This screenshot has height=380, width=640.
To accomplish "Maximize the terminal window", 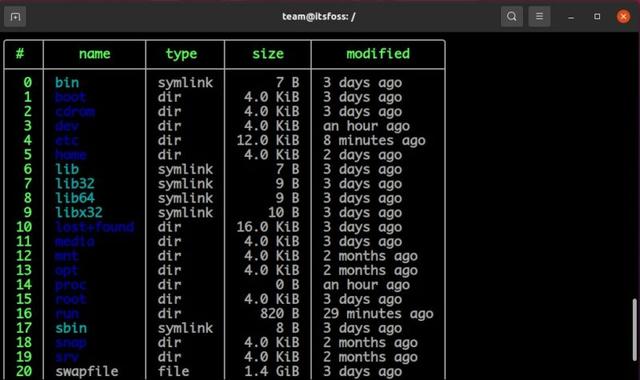I will pyautogui.click(x=597, y=17).
